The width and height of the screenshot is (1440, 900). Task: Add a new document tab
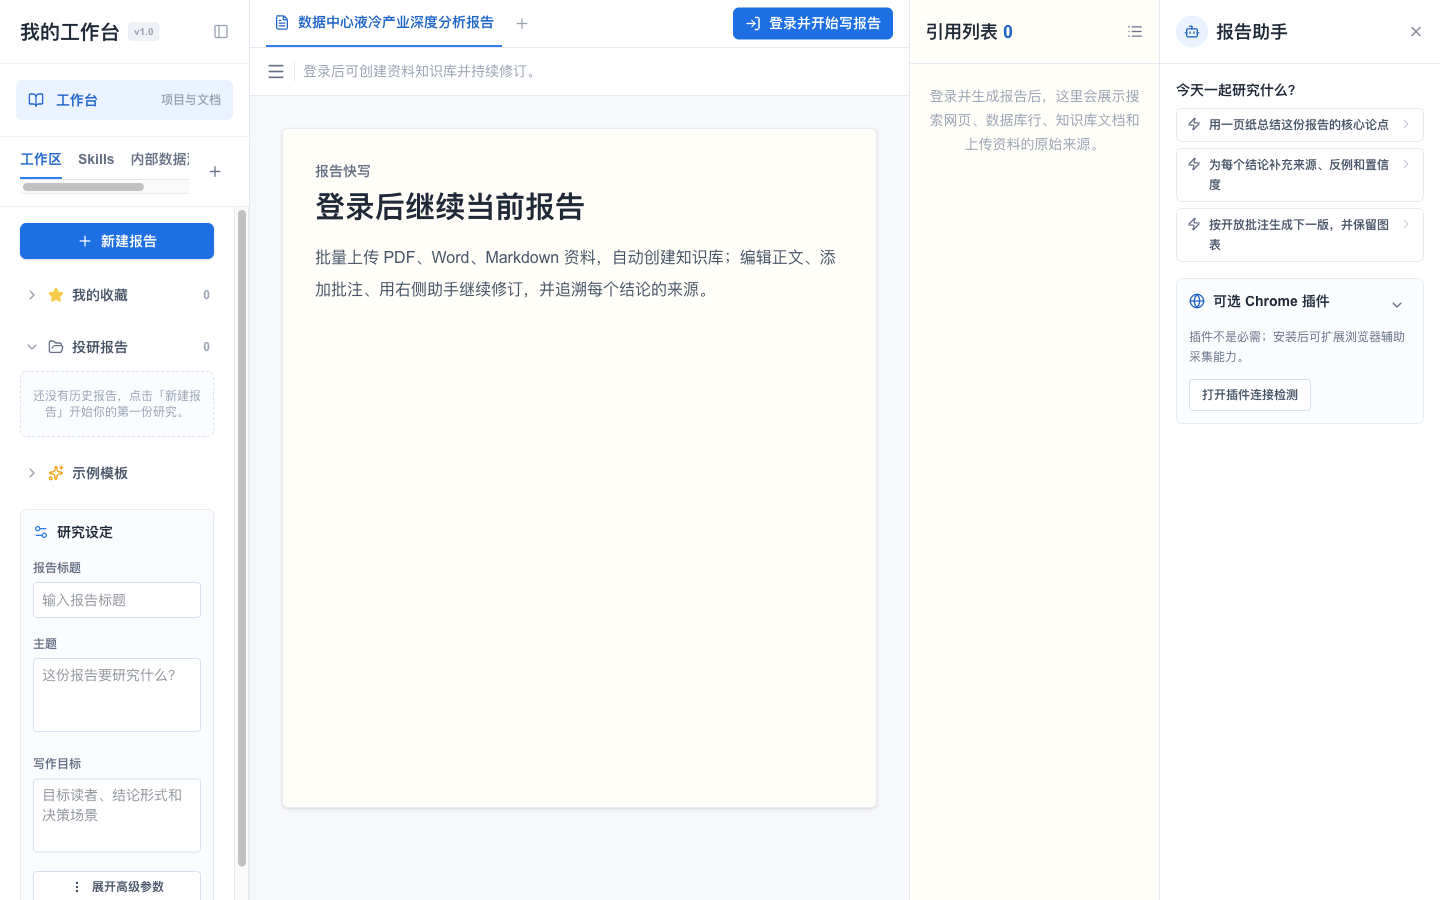pyautogui.click(x=522, y=23)
